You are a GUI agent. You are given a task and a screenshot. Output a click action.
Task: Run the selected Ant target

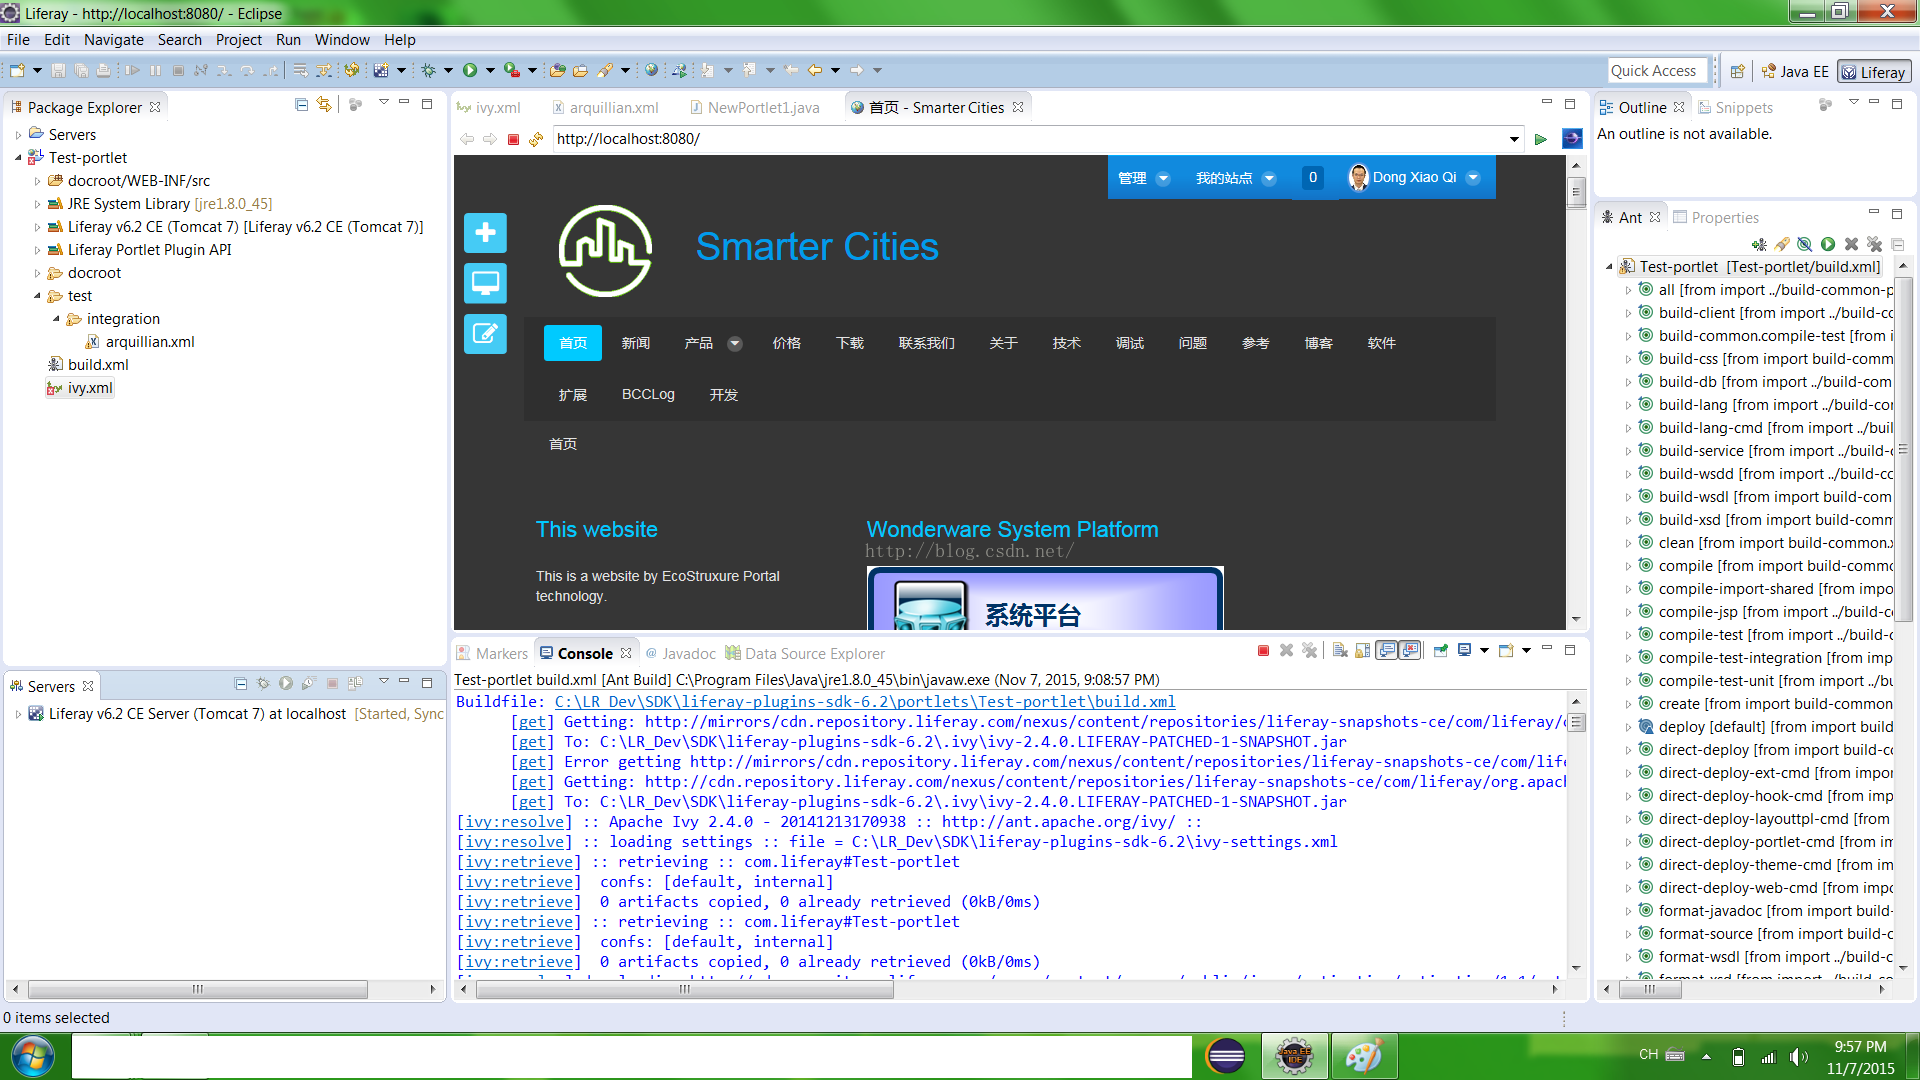(1828, 244)
